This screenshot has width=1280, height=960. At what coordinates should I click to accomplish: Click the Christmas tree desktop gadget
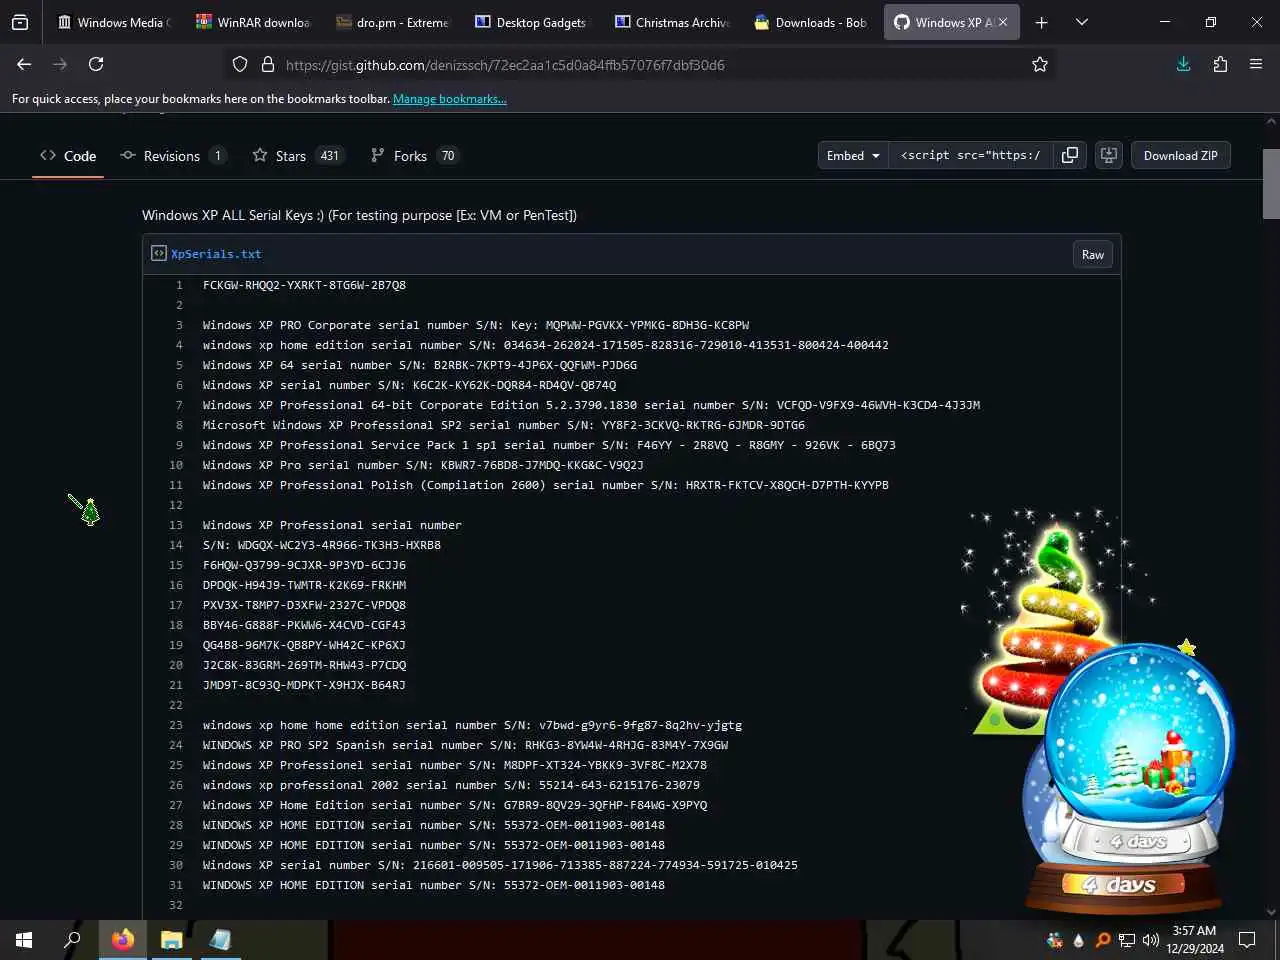tap(1050, 622)
